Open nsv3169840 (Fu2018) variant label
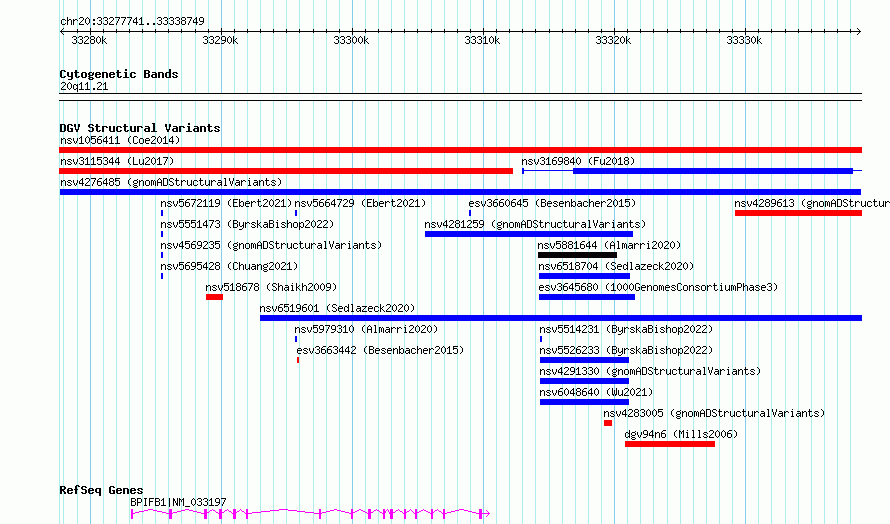Screen dimensions: 890x524 [x=578, y=161]
